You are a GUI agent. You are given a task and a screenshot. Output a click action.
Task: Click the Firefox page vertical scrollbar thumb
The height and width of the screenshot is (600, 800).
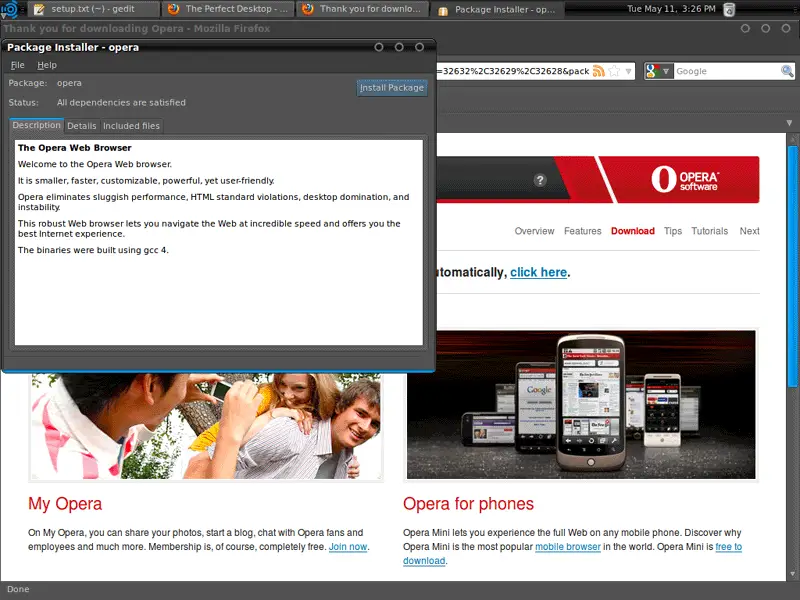coord(792,265)
